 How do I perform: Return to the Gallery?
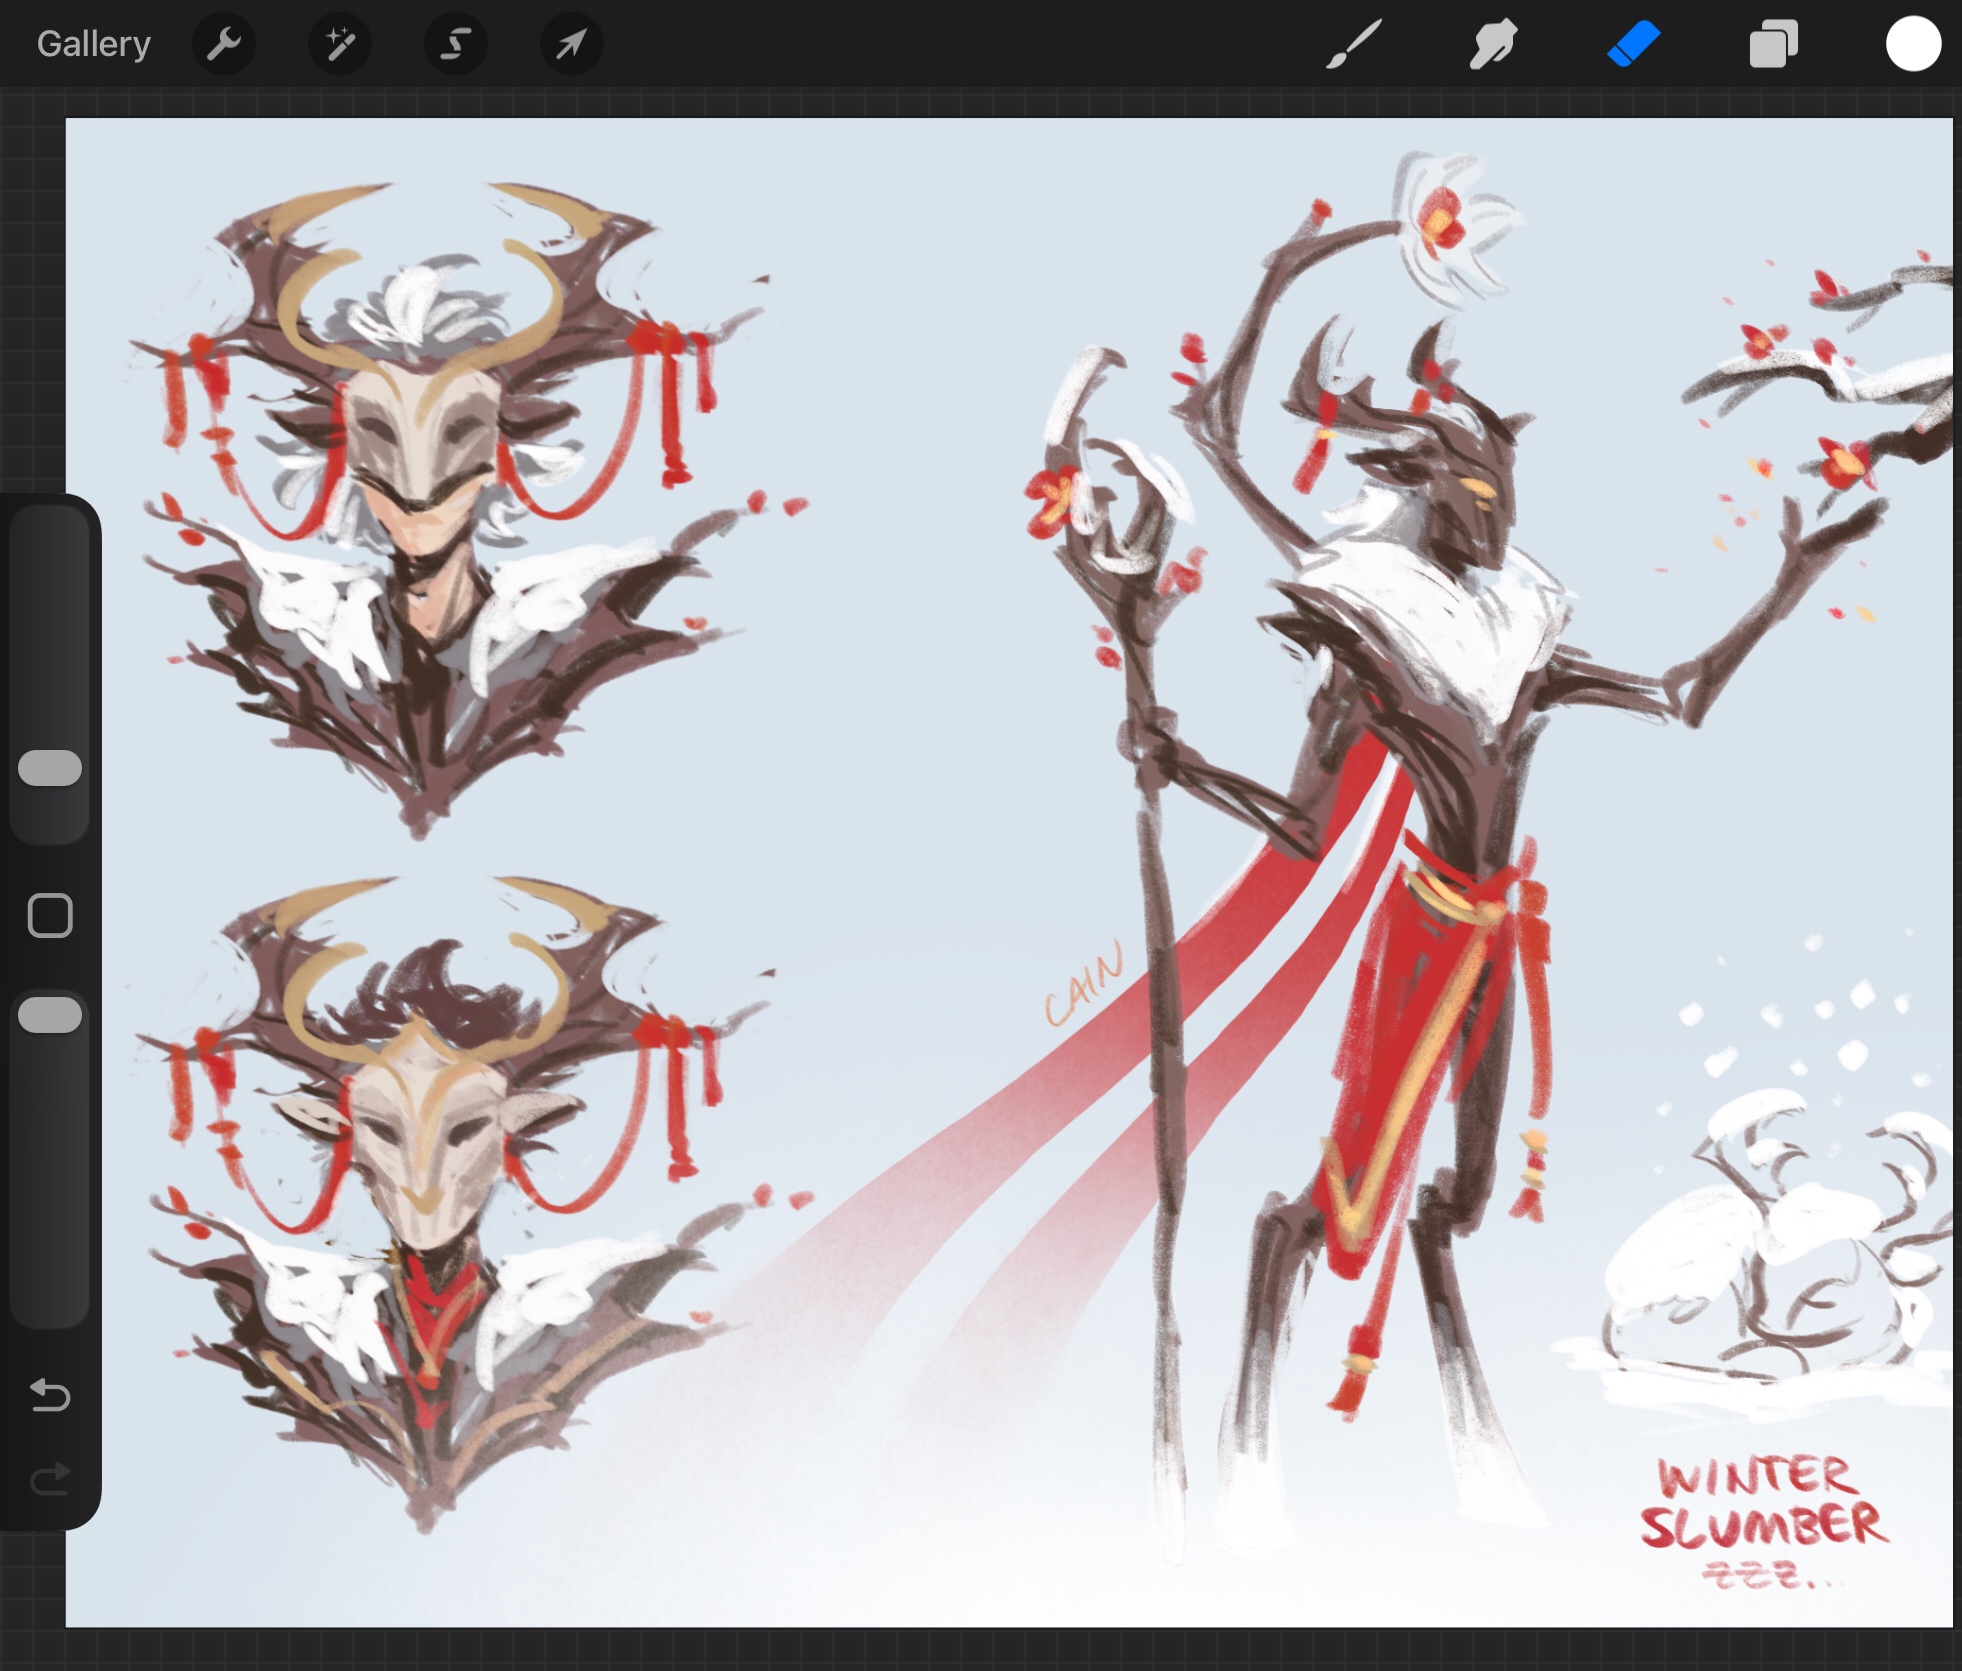[93, 44]
